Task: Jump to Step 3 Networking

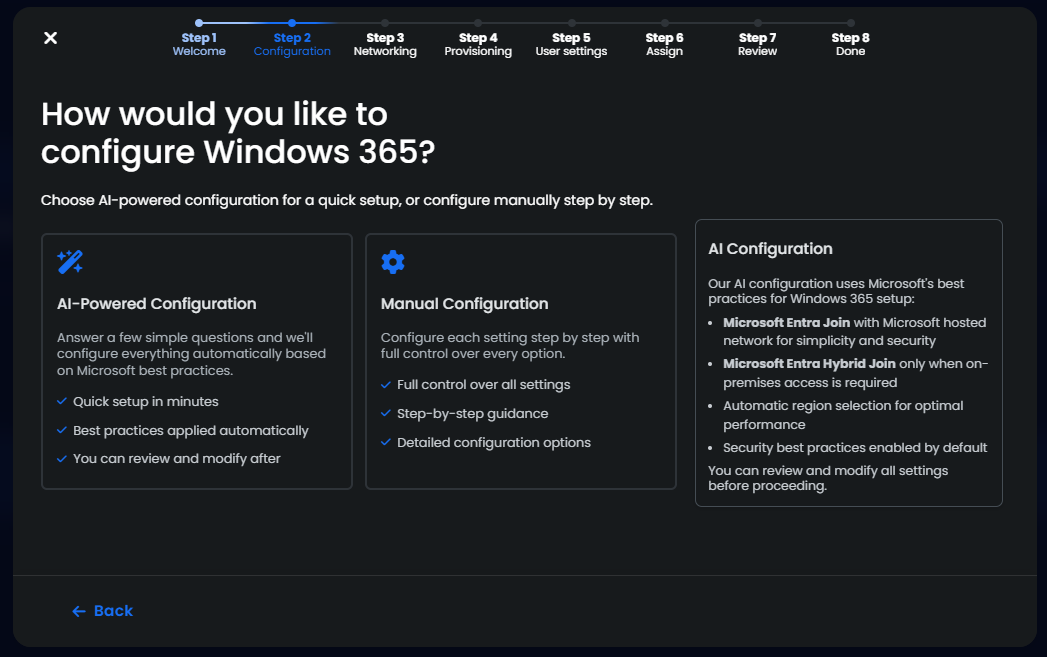Action: point(385,44)
